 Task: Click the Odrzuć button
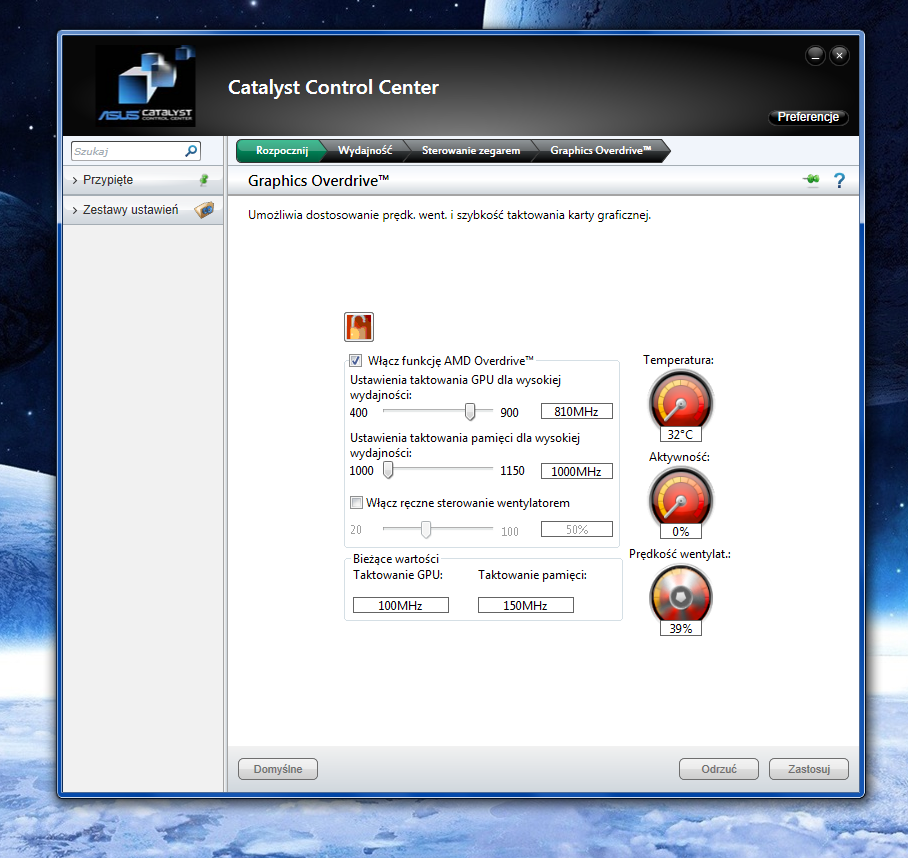[x=719, y=769]
